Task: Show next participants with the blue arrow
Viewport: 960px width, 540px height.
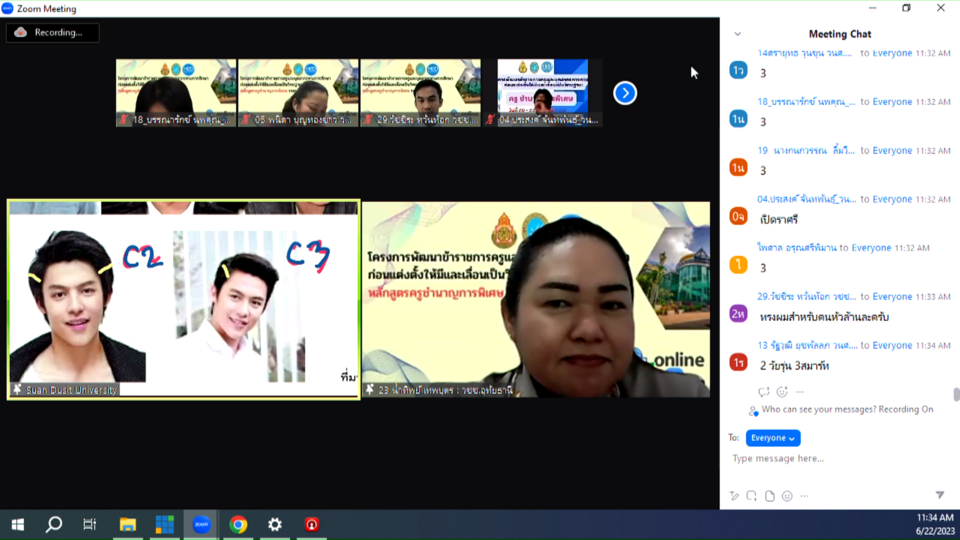Action: coord(625,93)
